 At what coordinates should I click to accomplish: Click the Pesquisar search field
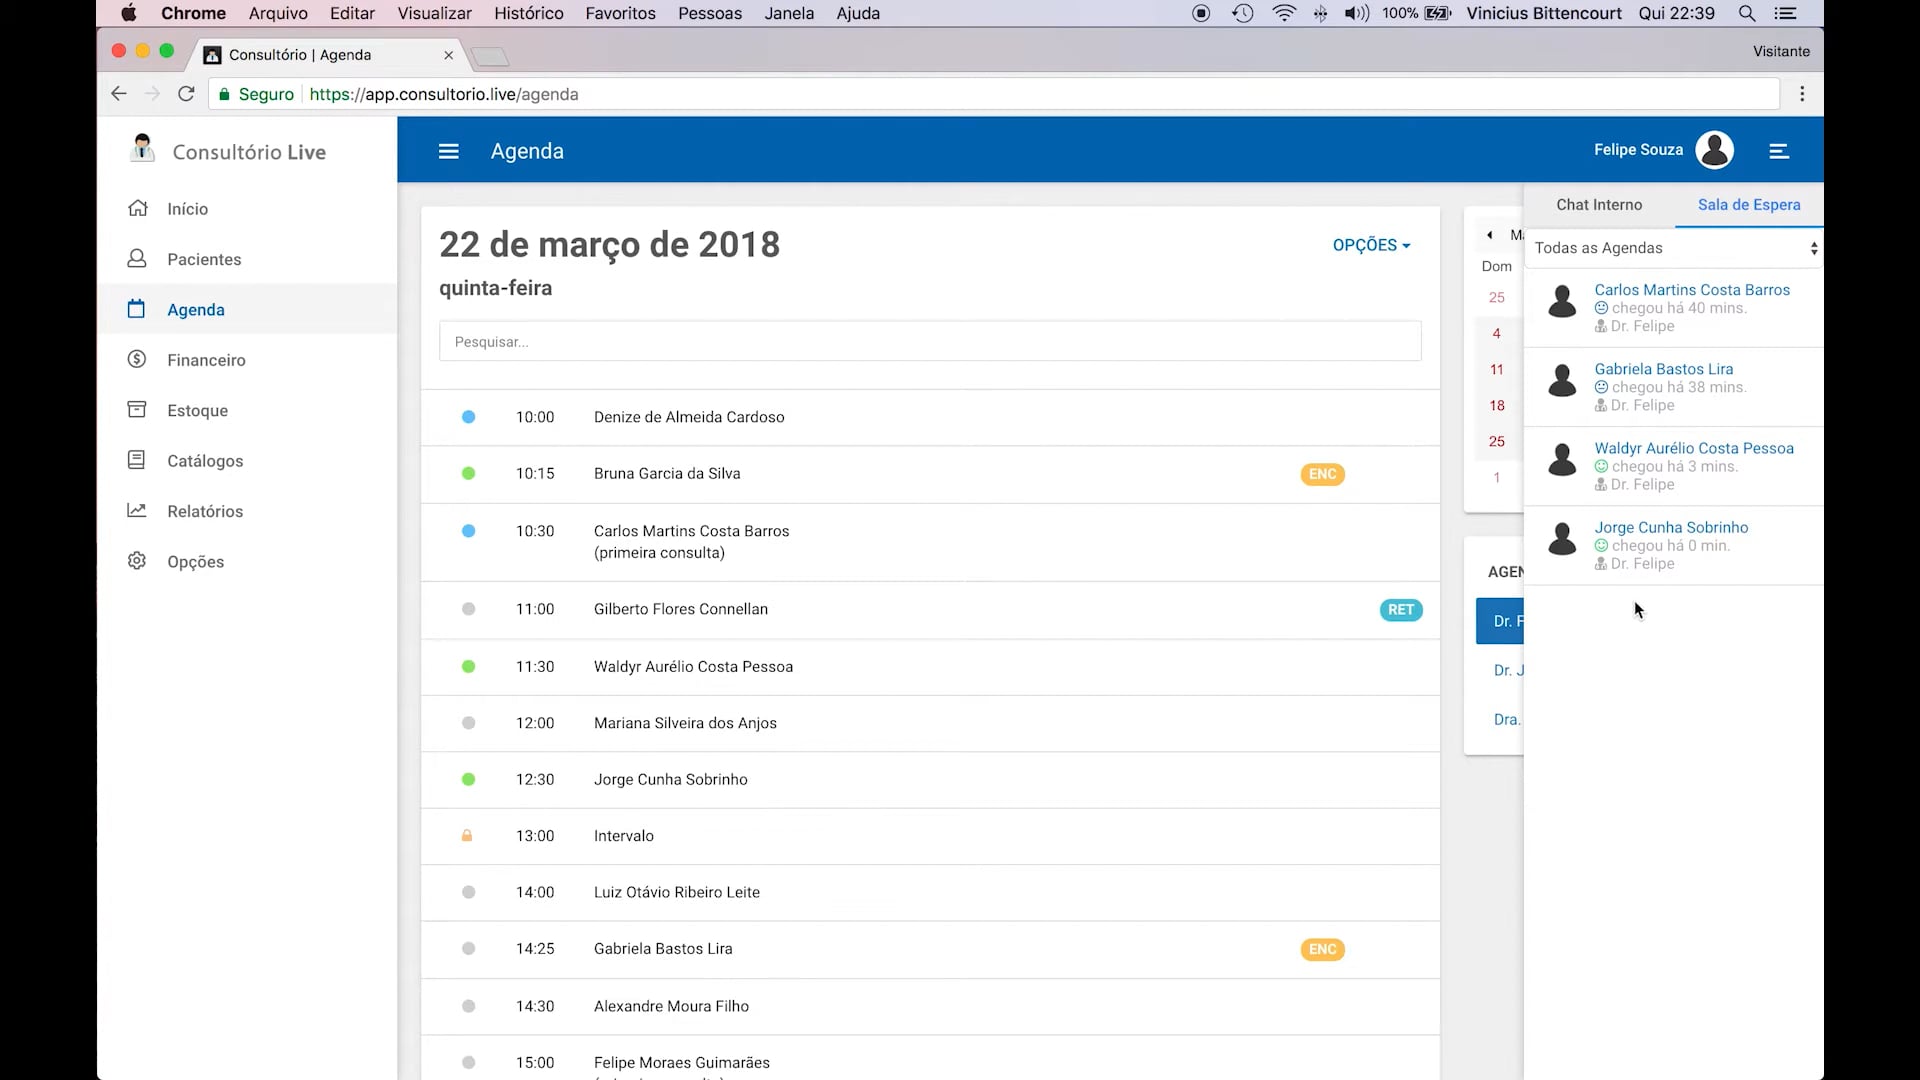point(930,341)
